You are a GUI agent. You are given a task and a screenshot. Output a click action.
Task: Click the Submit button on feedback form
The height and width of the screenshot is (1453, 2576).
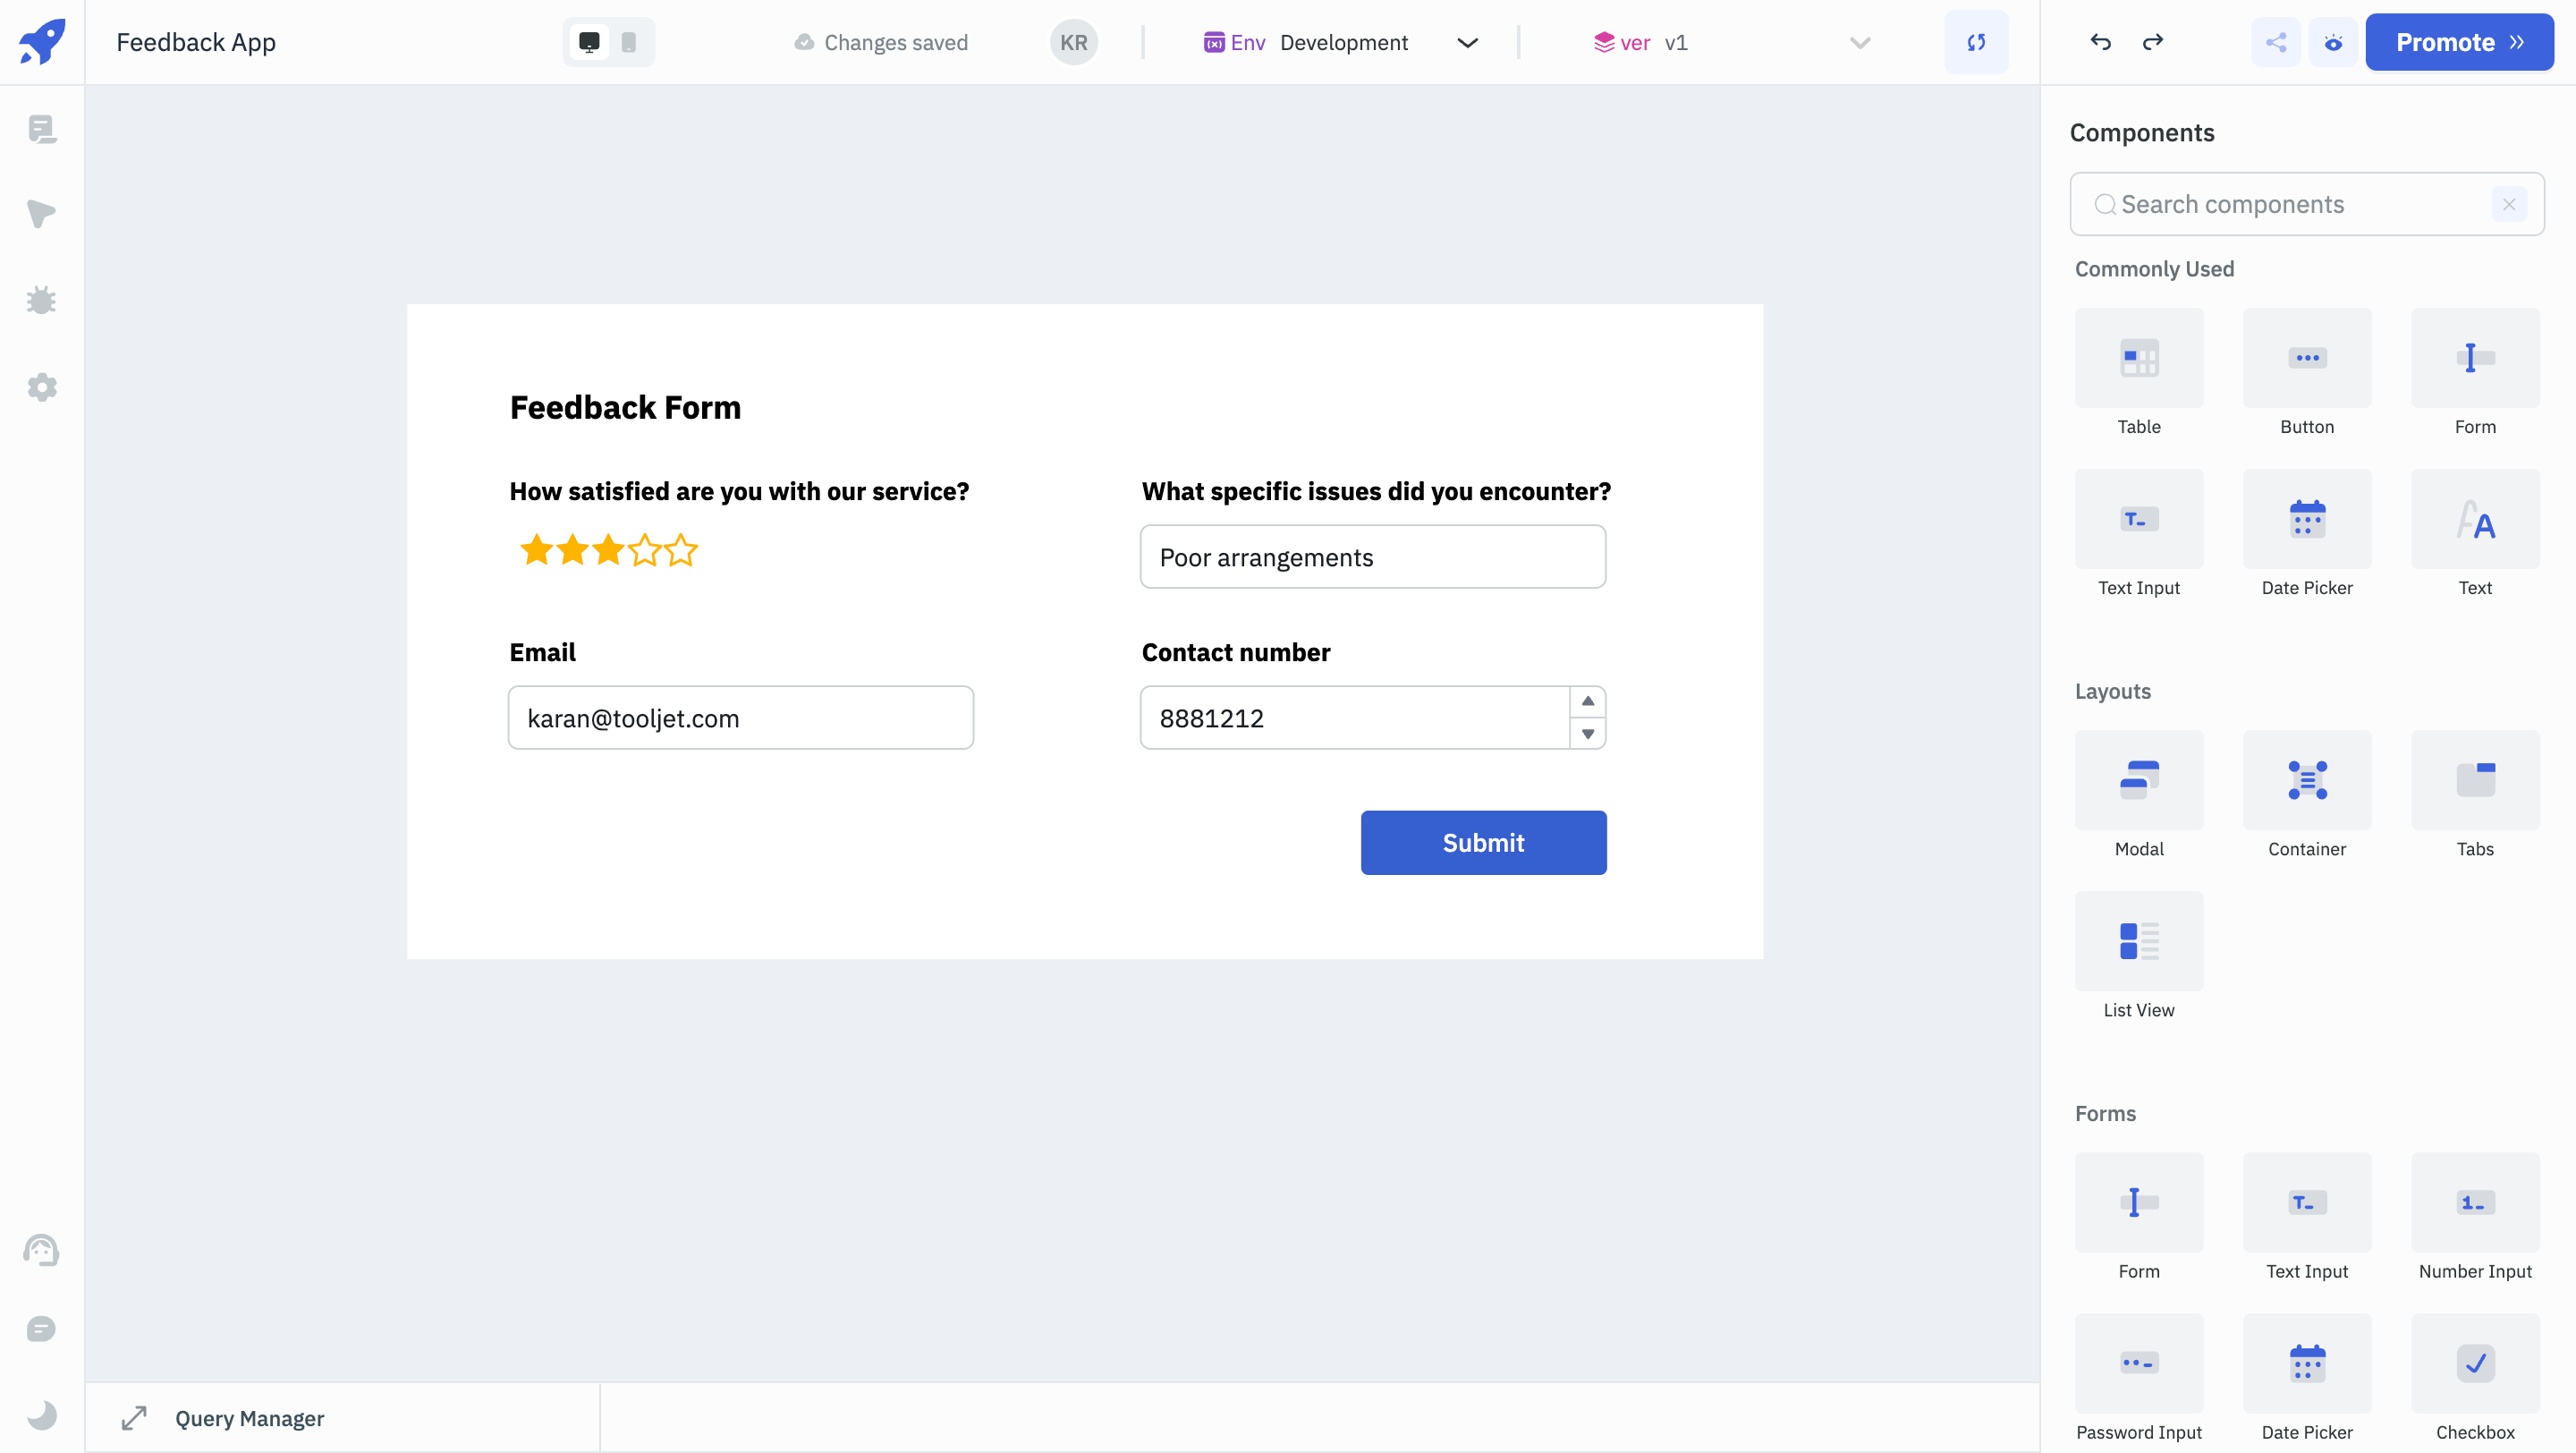click(x=1483, y=843)
